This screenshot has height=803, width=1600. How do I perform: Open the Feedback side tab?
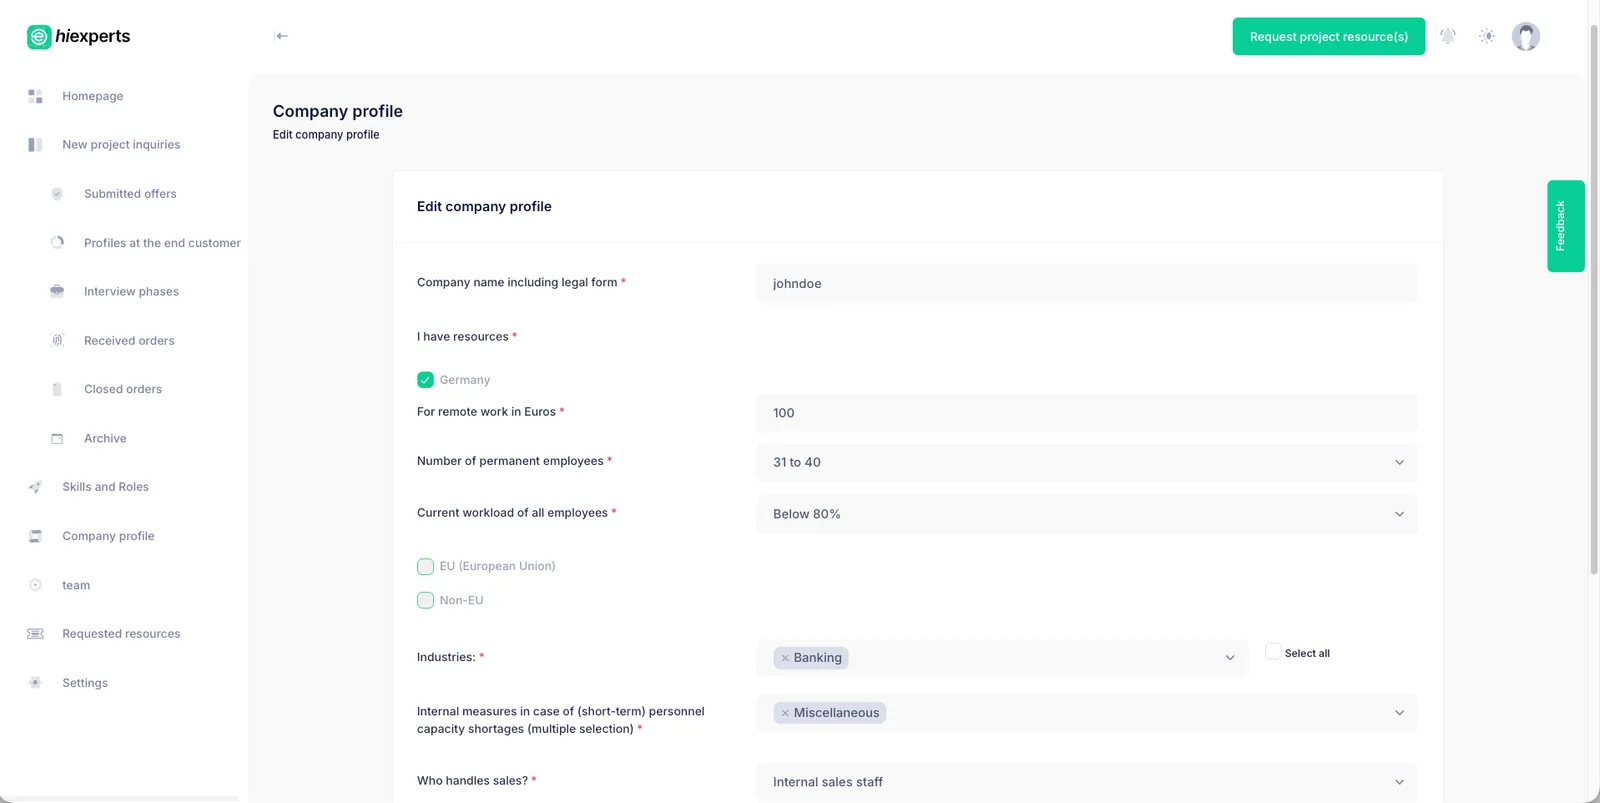pyautogui.click(x=1565, y=226)
